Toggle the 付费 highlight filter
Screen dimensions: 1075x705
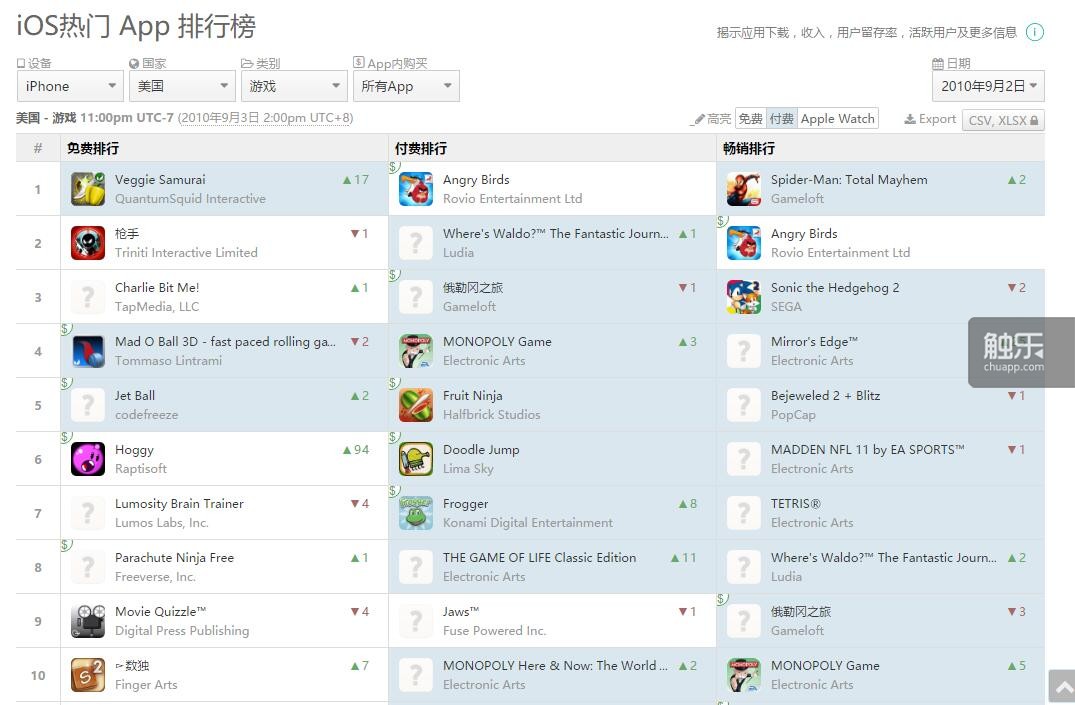[782, 119]
